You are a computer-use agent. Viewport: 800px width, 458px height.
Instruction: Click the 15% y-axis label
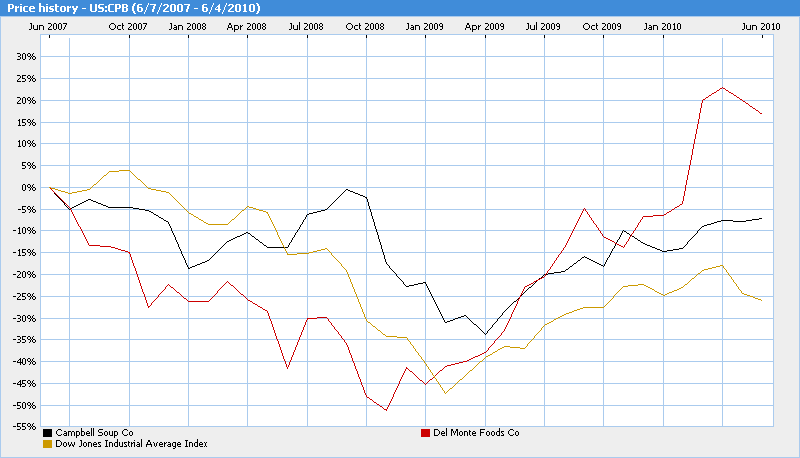pos(27,123)
